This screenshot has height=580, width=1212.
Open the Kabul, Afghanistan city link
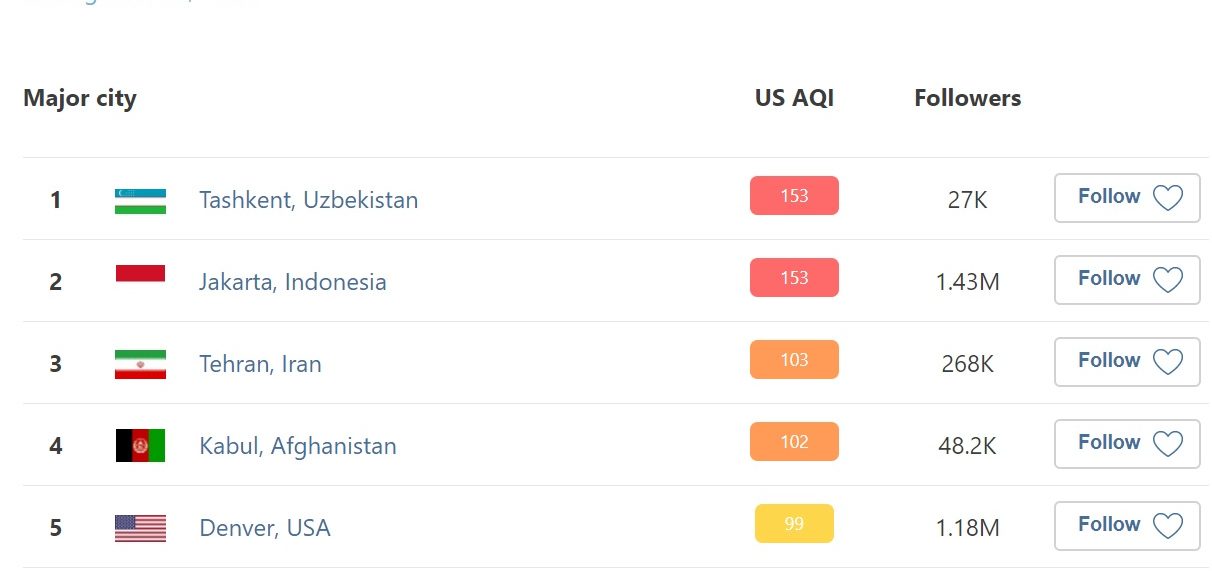(298, 446)
